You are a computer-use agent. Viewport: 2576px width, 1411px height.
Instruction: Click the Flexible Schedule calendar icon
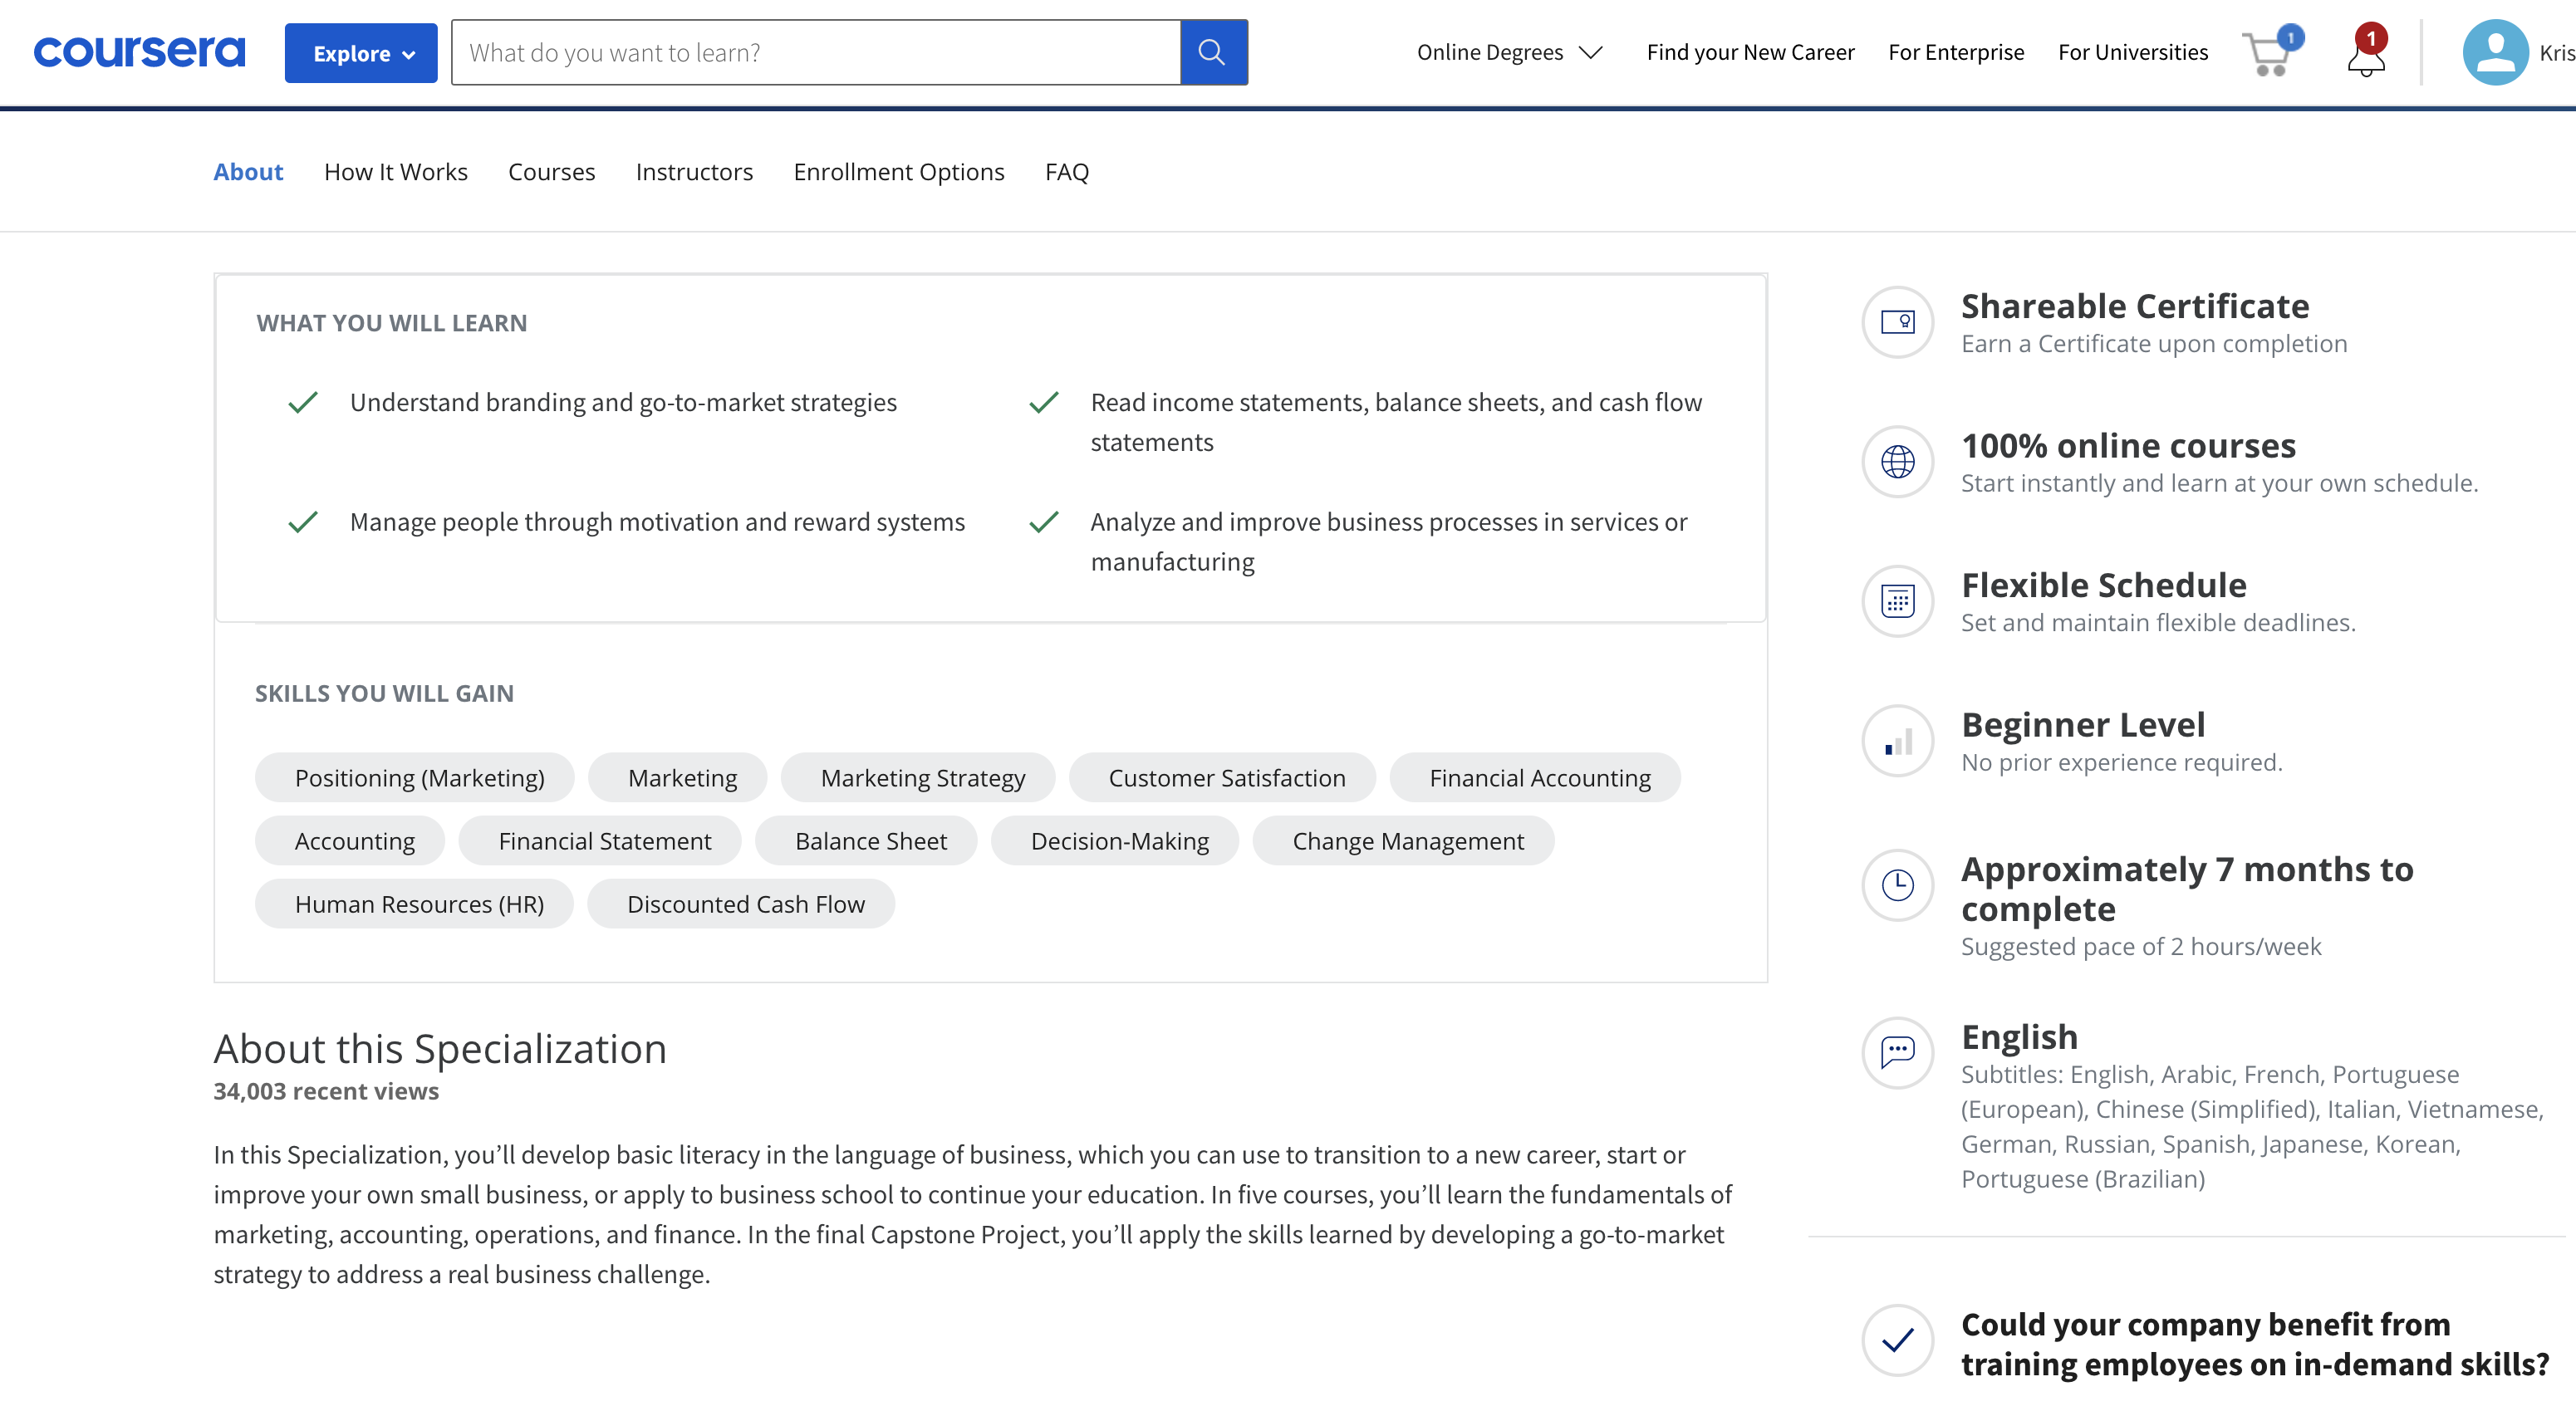1898,600
